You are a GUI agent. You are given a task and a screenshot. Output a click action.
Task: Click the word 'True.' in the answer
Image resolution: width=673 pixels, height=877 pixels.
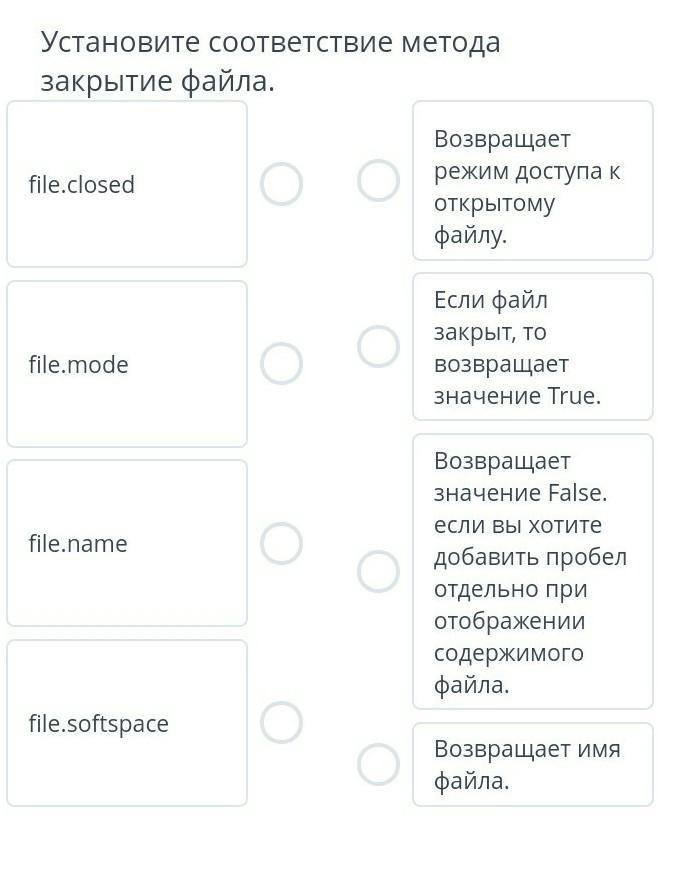(x=575, y=396)
